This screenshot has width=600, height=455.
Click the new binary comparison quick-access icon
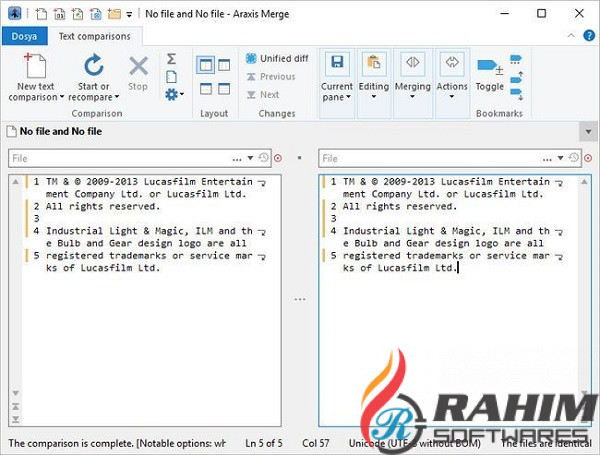(59, 14)
